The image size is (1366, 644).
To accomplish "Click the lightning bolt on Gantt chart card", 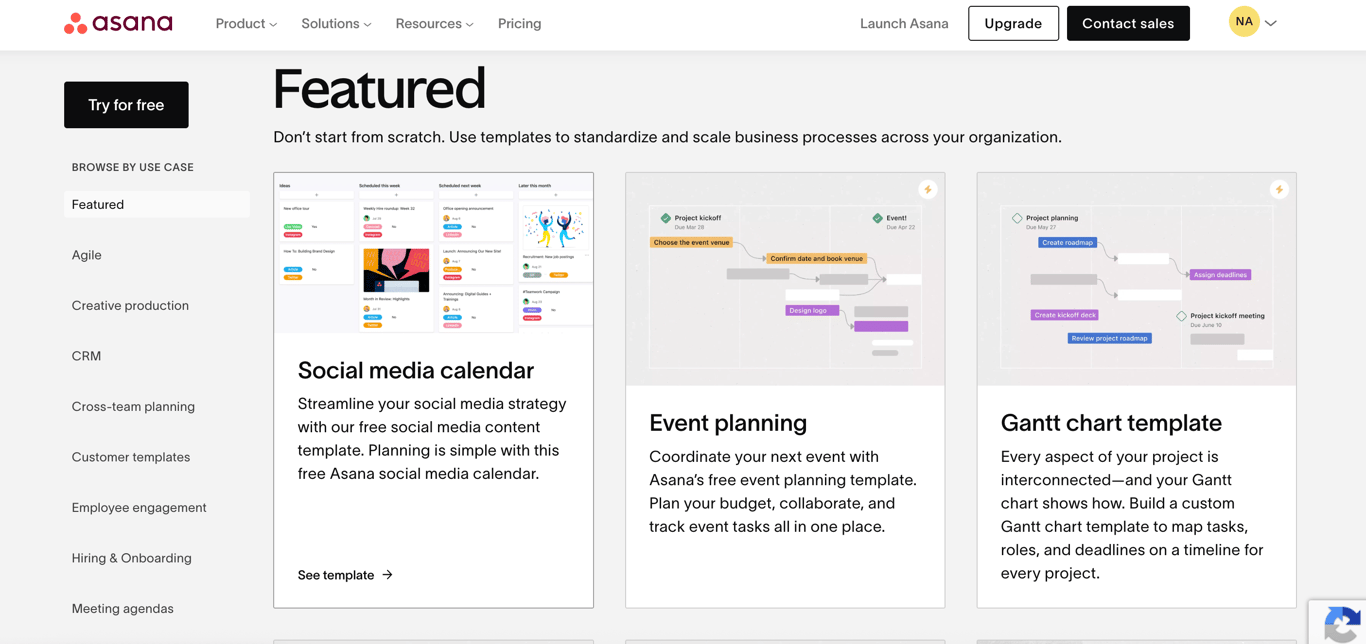I will [x=1280, y=188].
